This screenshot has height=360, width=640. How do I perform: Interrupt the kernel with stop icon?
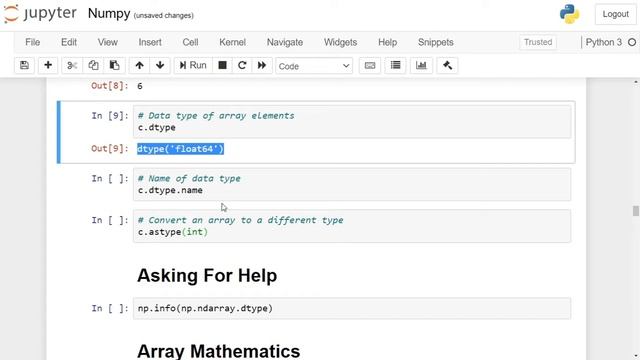pos(222,65)
